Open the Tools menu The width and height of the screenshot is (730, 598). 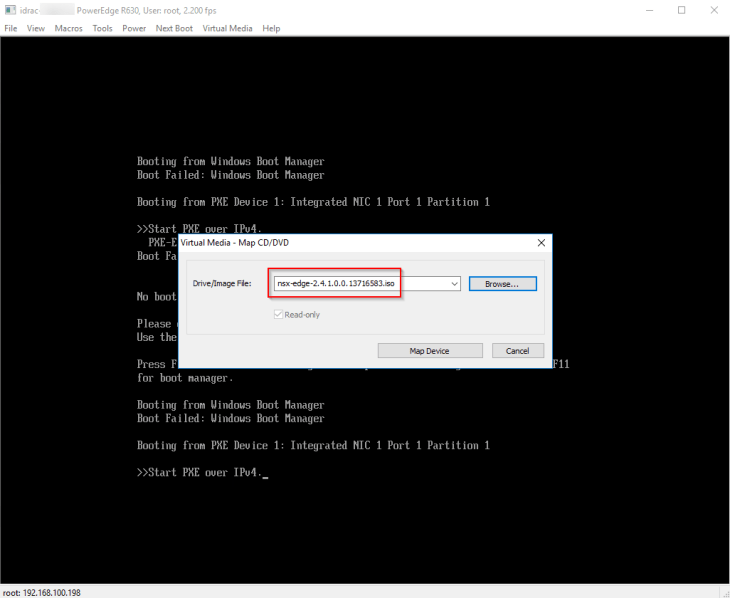pyautogui.click(x=102, y=28)
